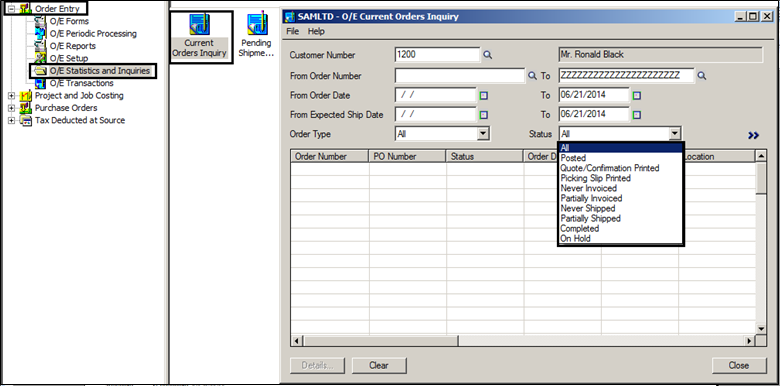This screenshot has width=780, height=386.
Task: Click the O/E Reports folder icon
Action: pos(40,46)
